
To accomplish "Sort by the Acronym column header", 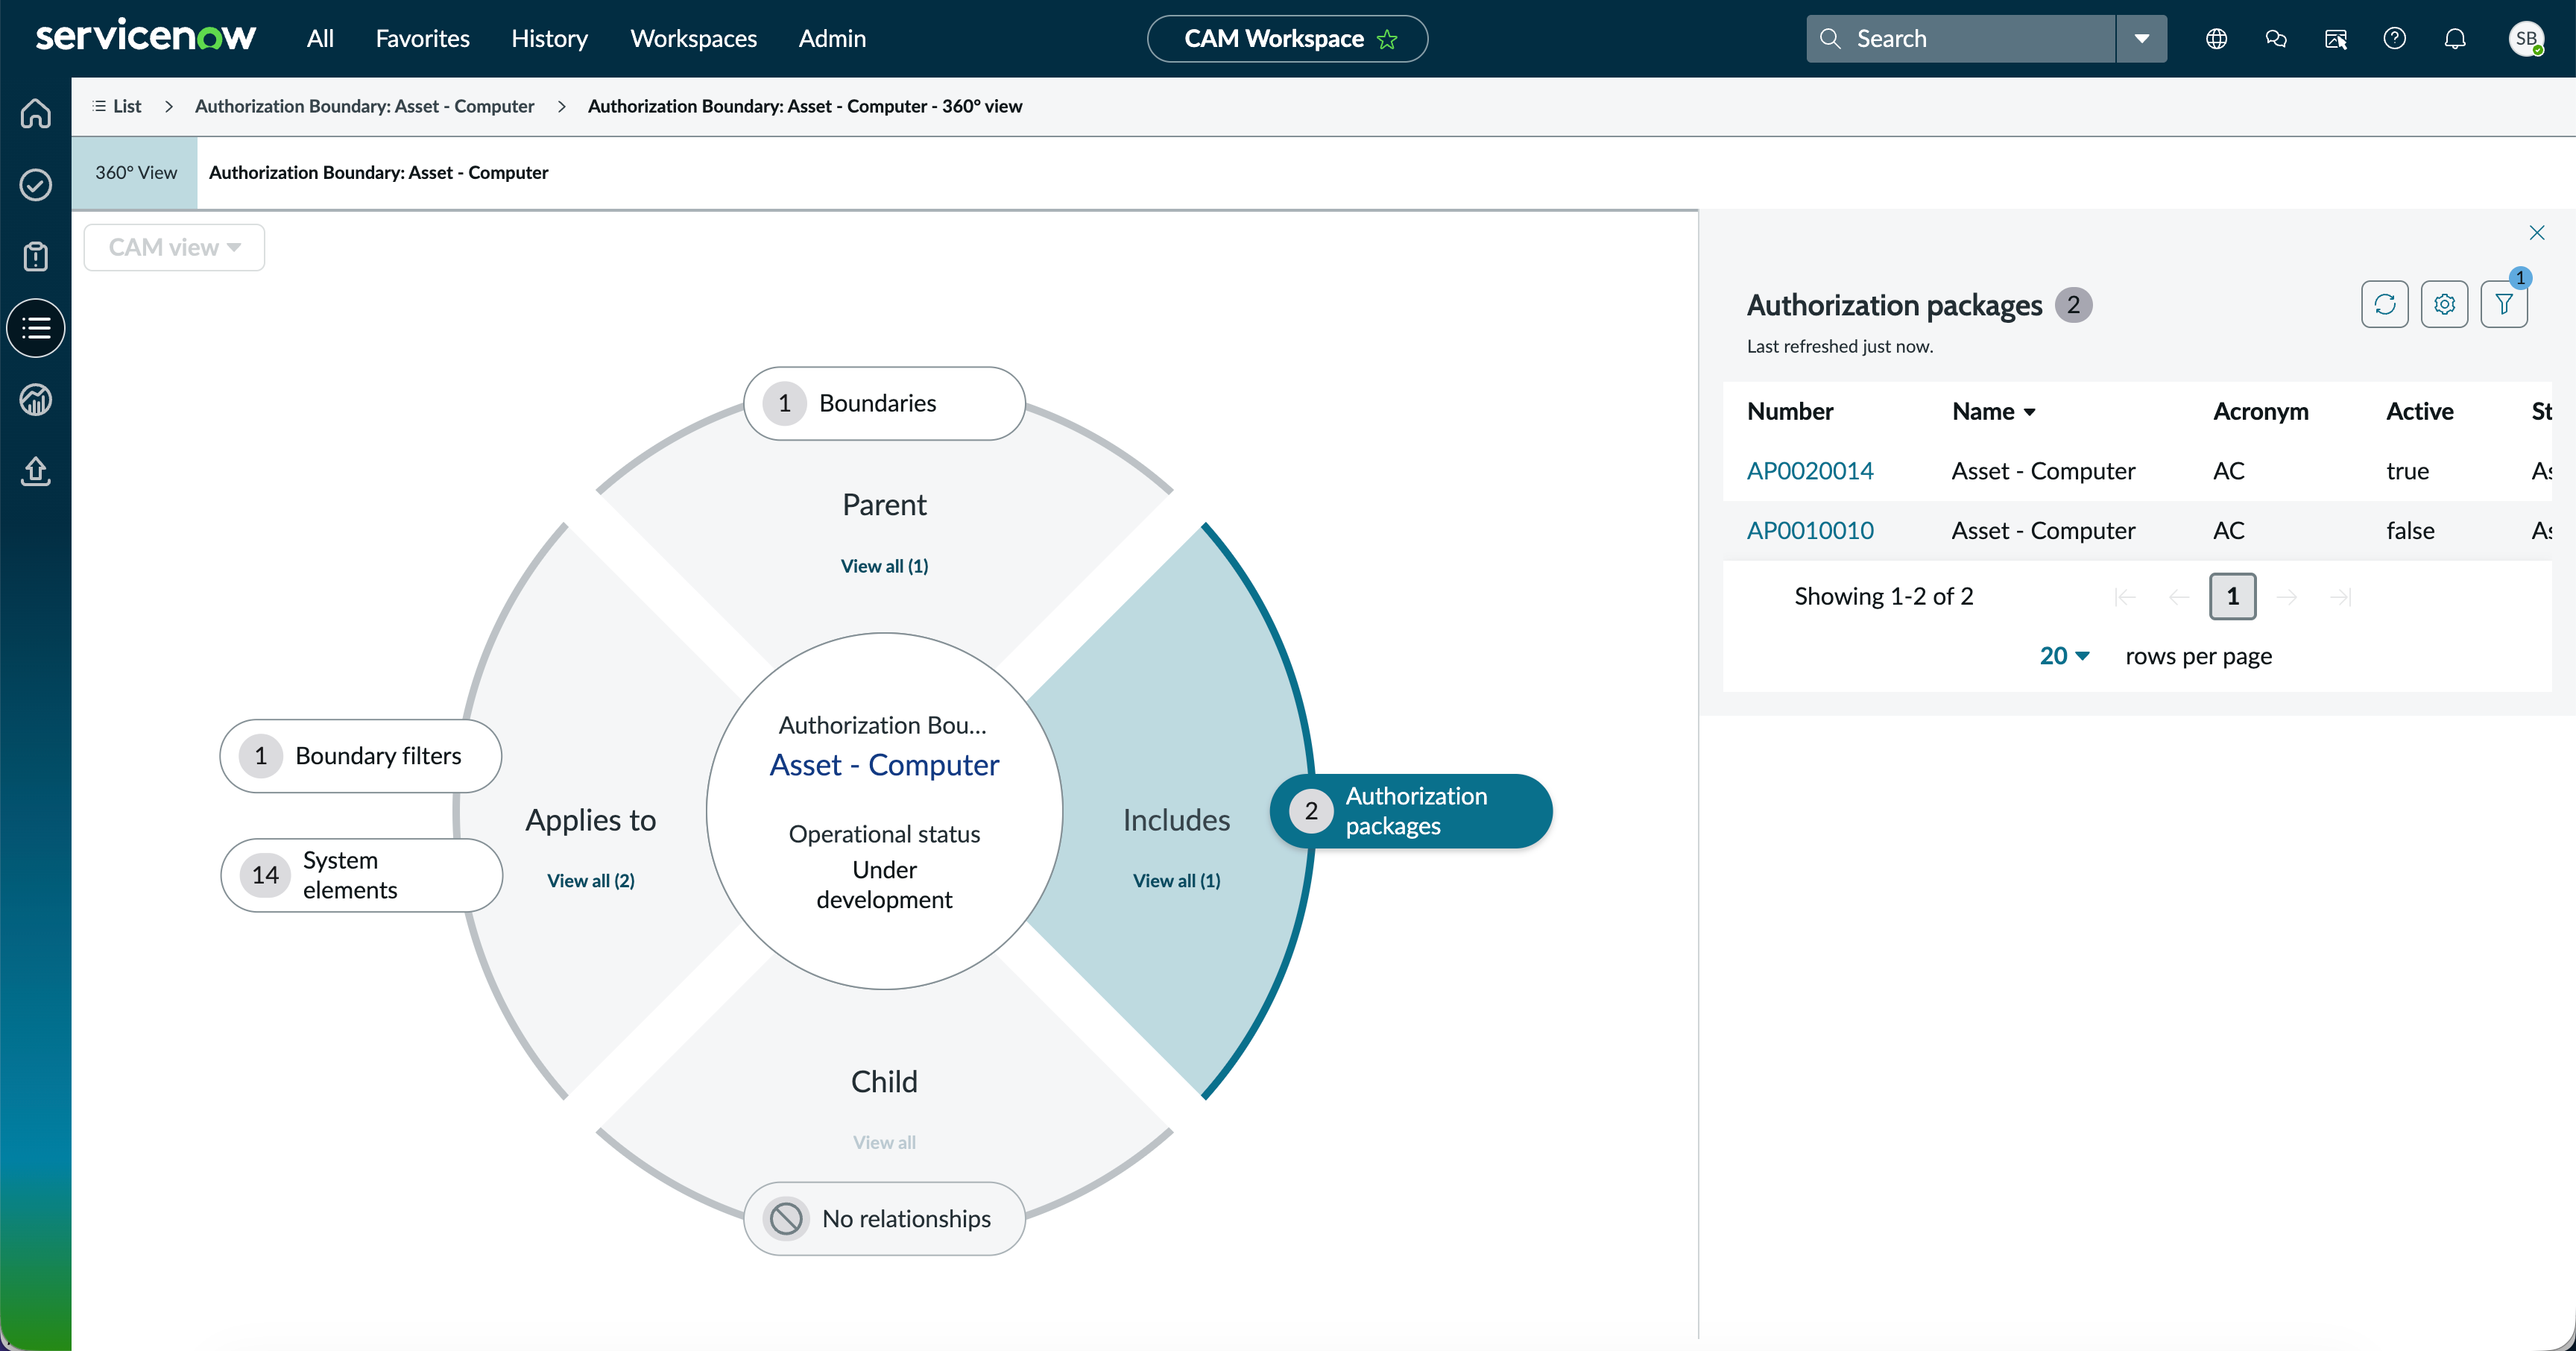I will [x=2260, y=412].
